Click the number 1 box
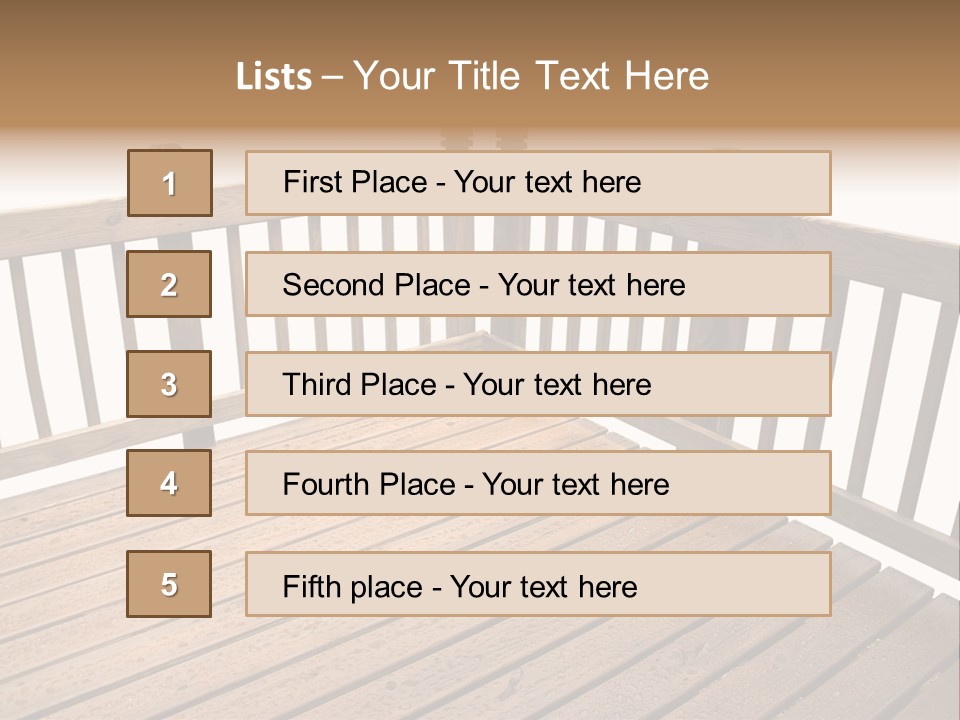960x720 pixels. point(170,183)
